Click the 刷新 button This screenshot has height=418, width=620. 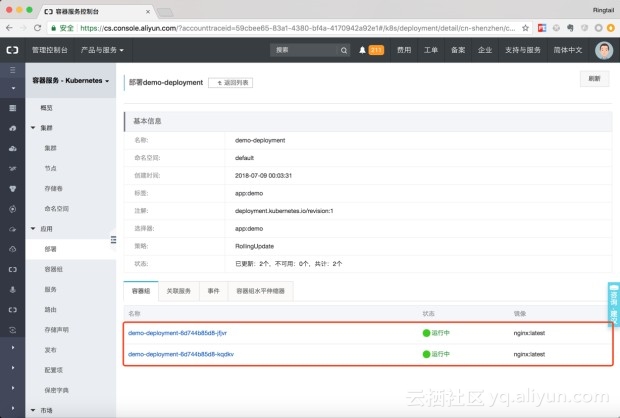594,79
